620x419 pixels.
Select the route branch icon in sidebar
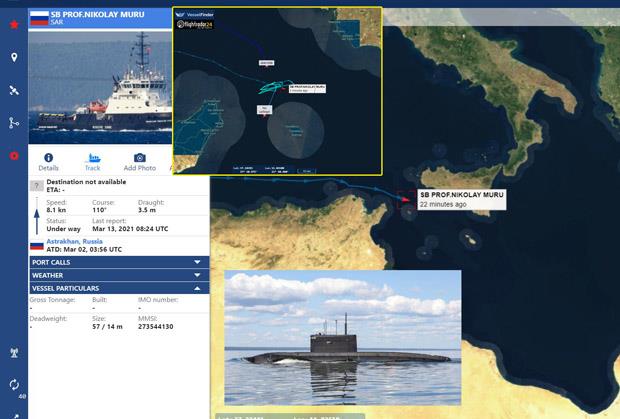[14, 123]
